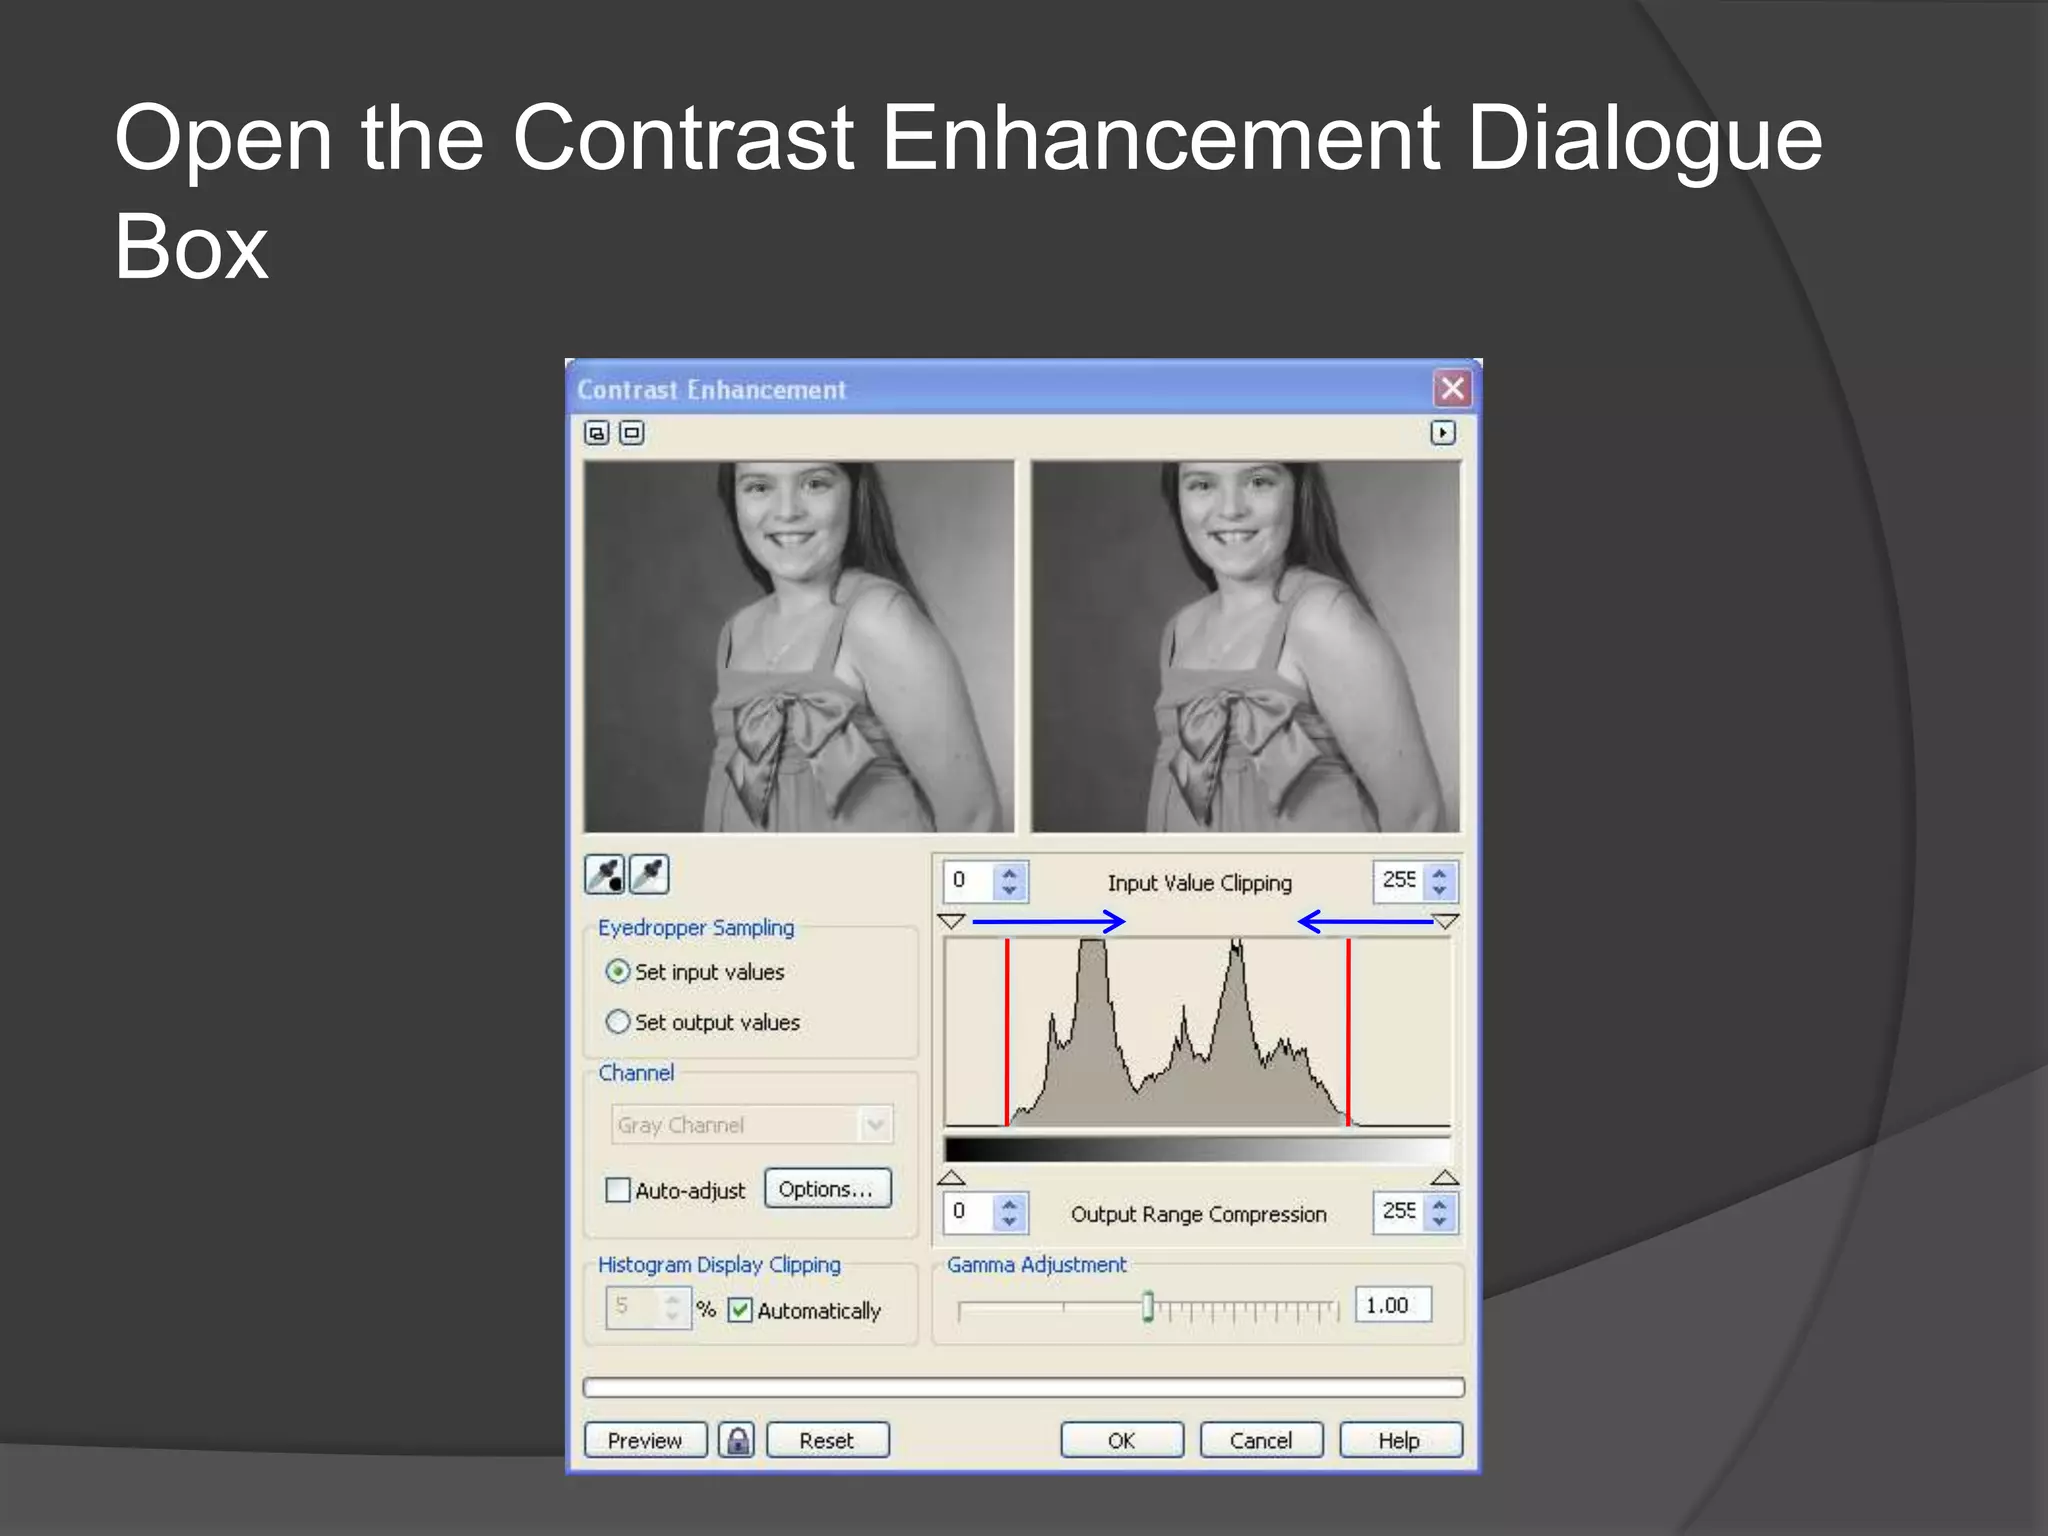Click the original image preview thumbnail
Image resolution: width=2048 pixels, height=1536 pixels.
[x=799, y=646]
